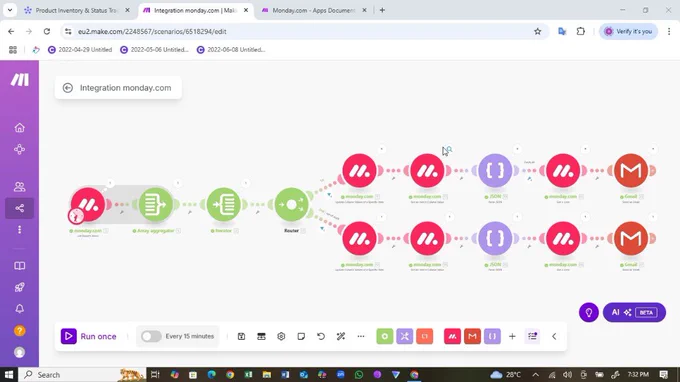The width and height of the screenshot is (680, 382).
Task: Reload the page in the browser
Action: 47,31
